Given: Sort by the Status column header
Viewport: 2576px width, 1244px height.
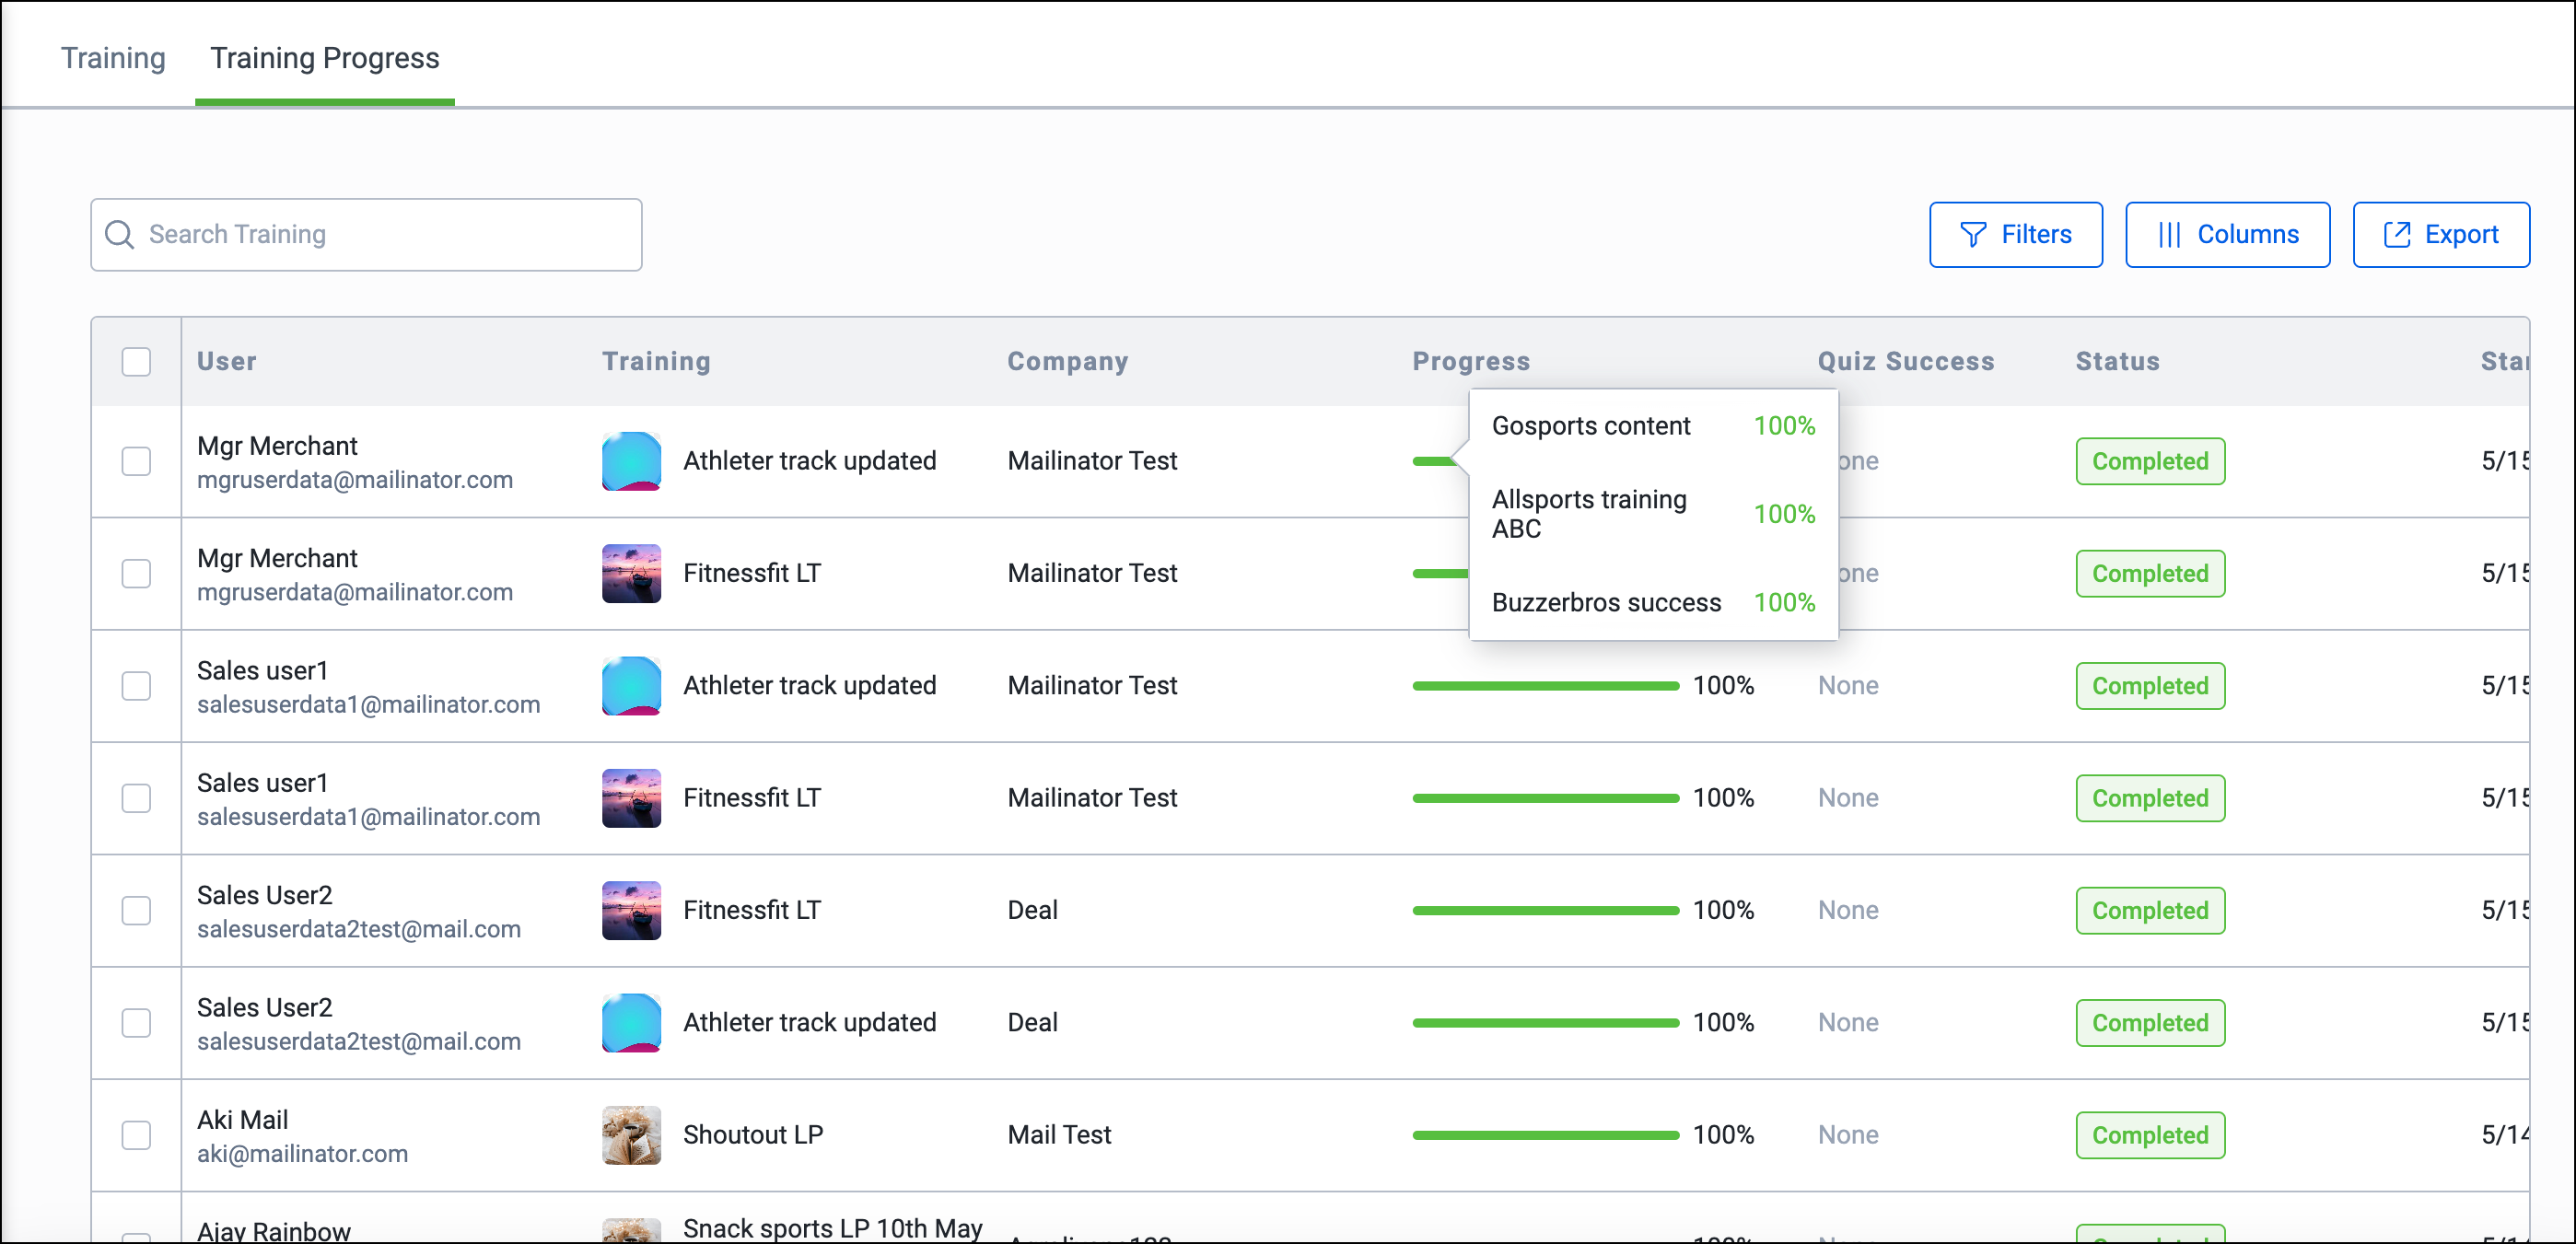Looking at the screenshot, I should coord(2117,361).
